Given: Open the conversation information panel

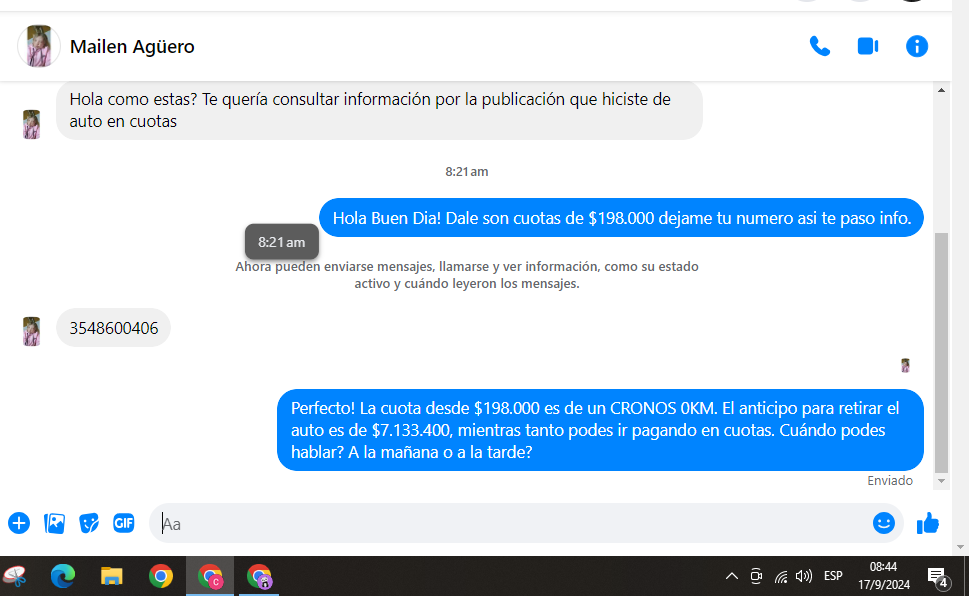Looking at the screenshot, I should tap(916, 46).
